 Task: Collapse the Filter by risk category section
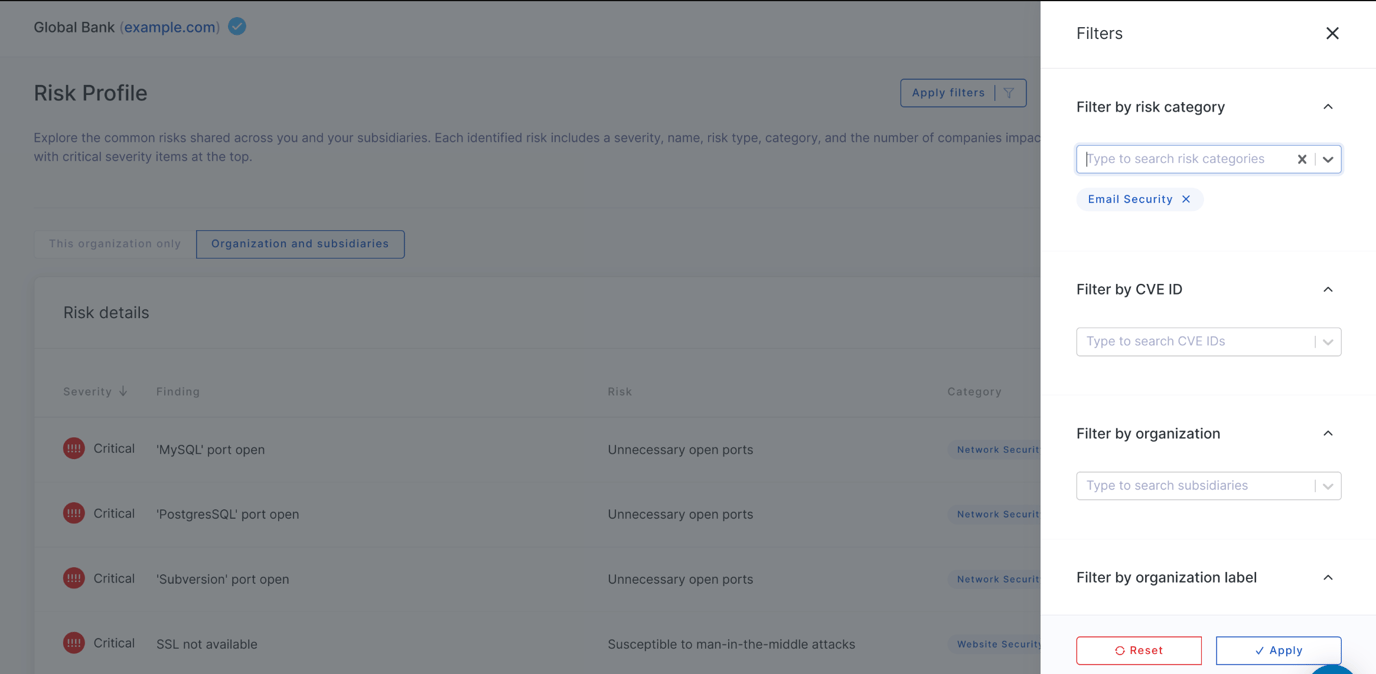[1328, 107]
